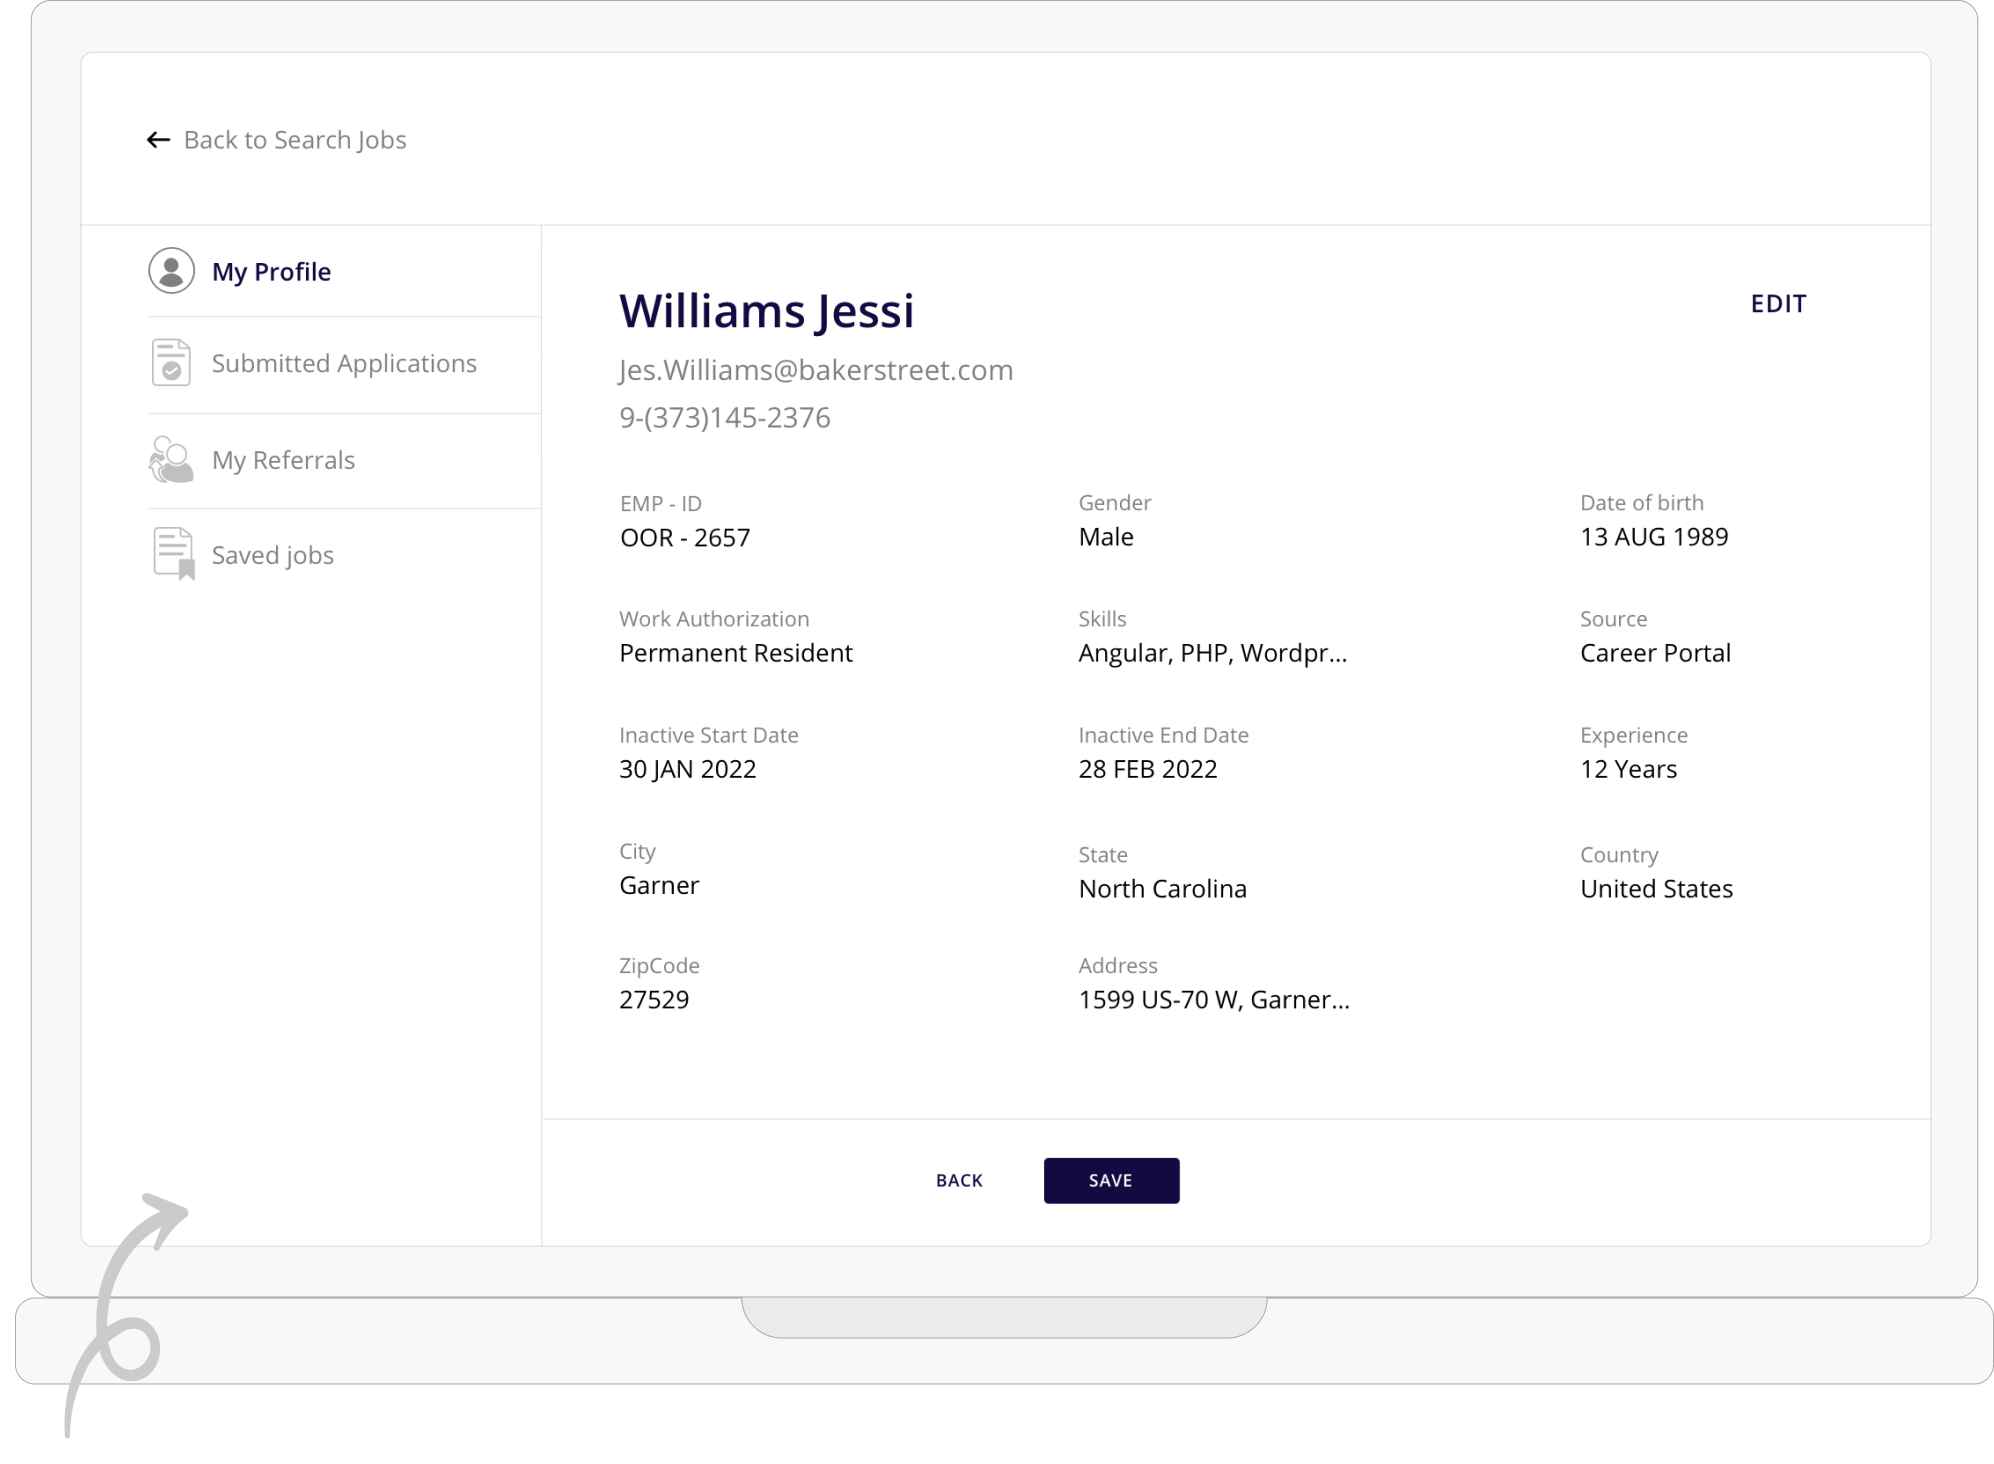Click the Saved jobs bookmark icon

pyautogui.click(x=173, y=554)
